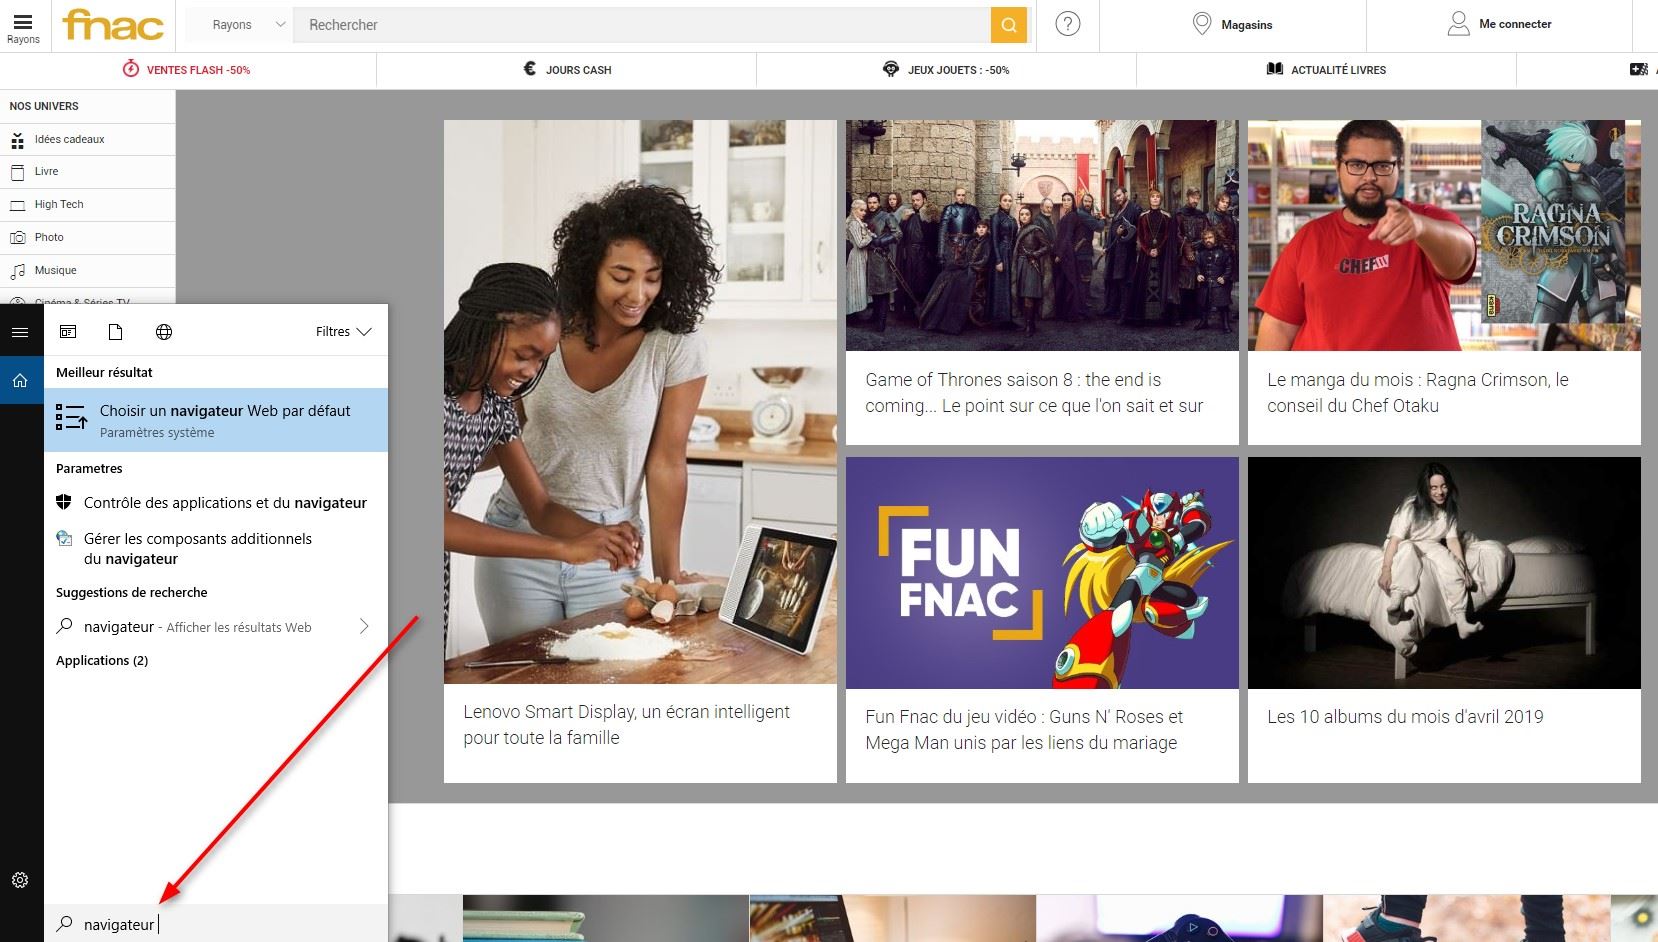Screen dimensions: 1658x942
Task: Open Ventes Flash -50% tab
Action: click(x=188, y=70)
